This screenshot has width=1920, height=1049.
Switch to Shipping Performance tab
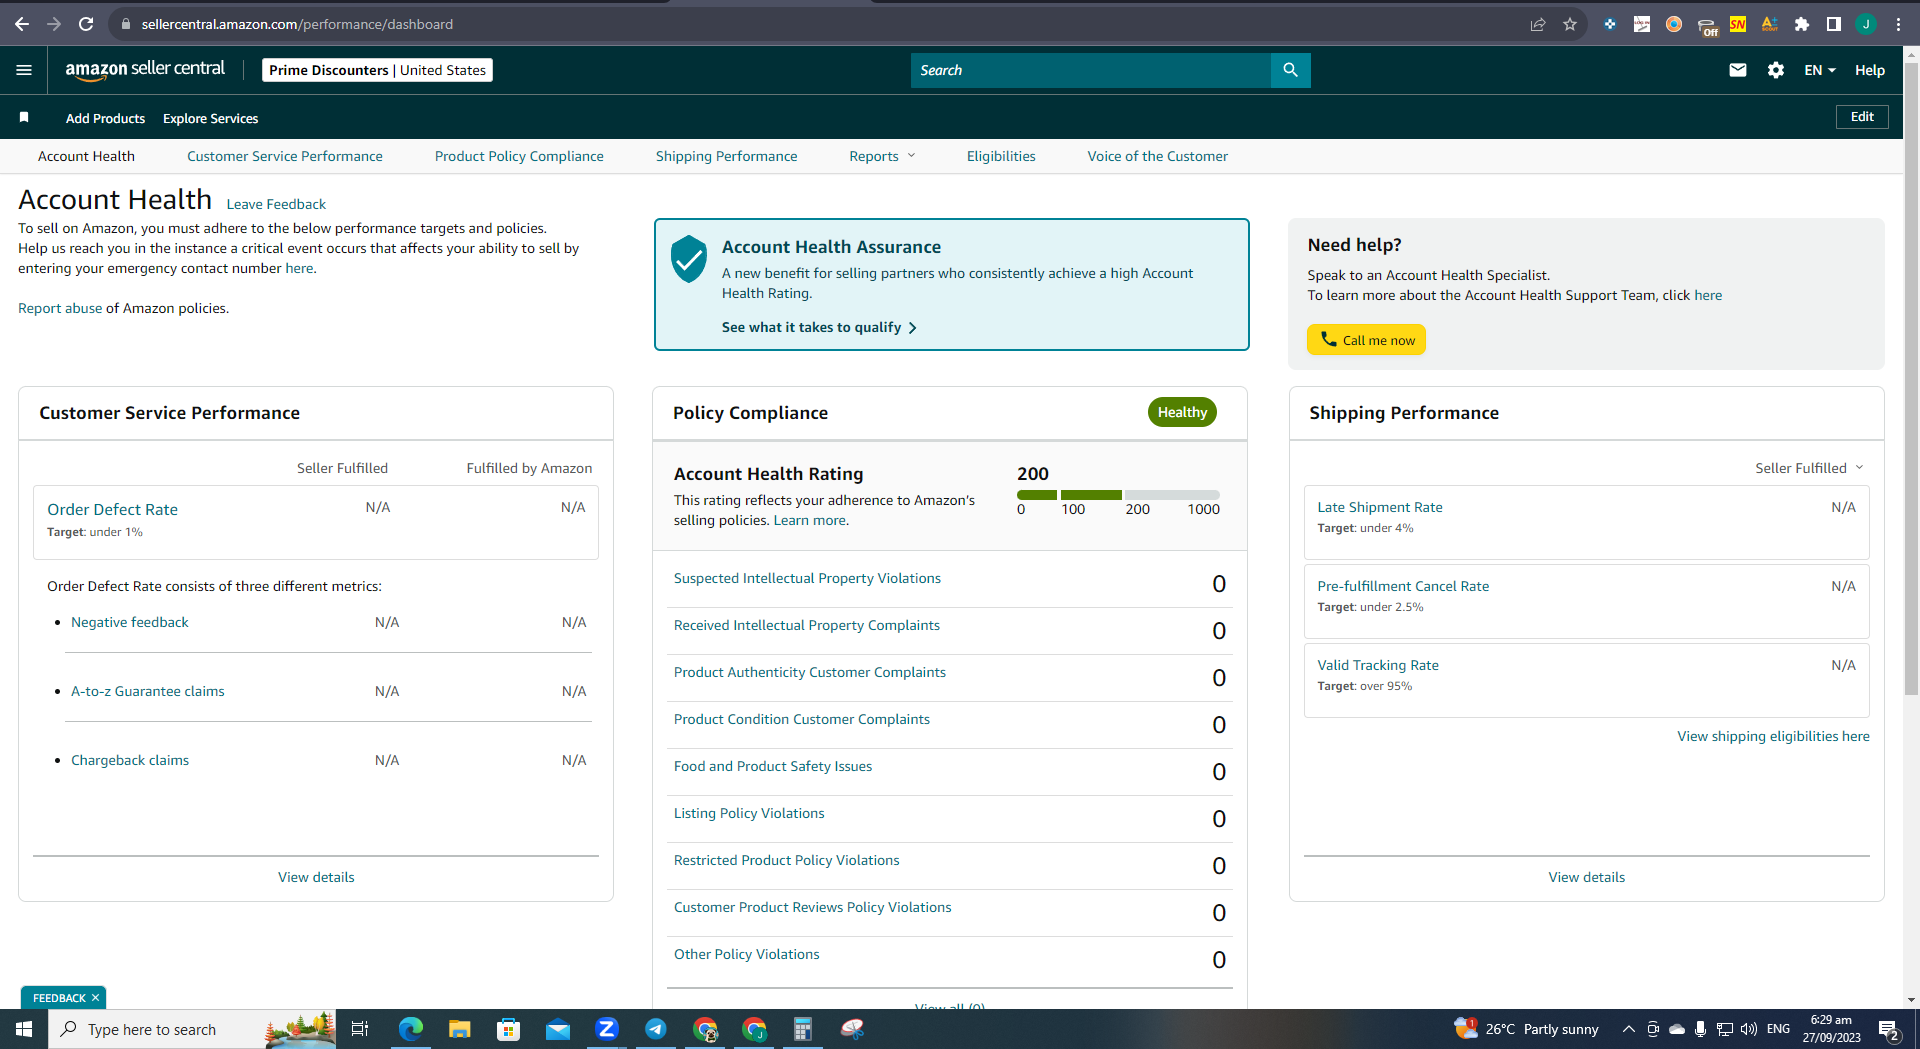click(727, 156)
